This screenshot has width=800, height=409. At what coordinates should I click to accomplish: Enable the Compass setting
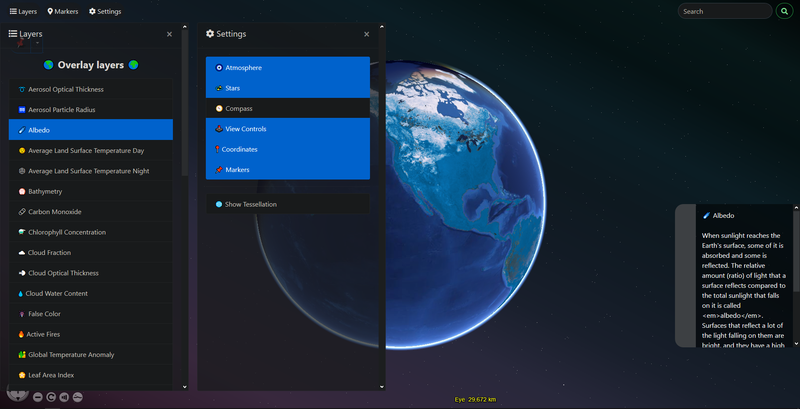point(288,108)
